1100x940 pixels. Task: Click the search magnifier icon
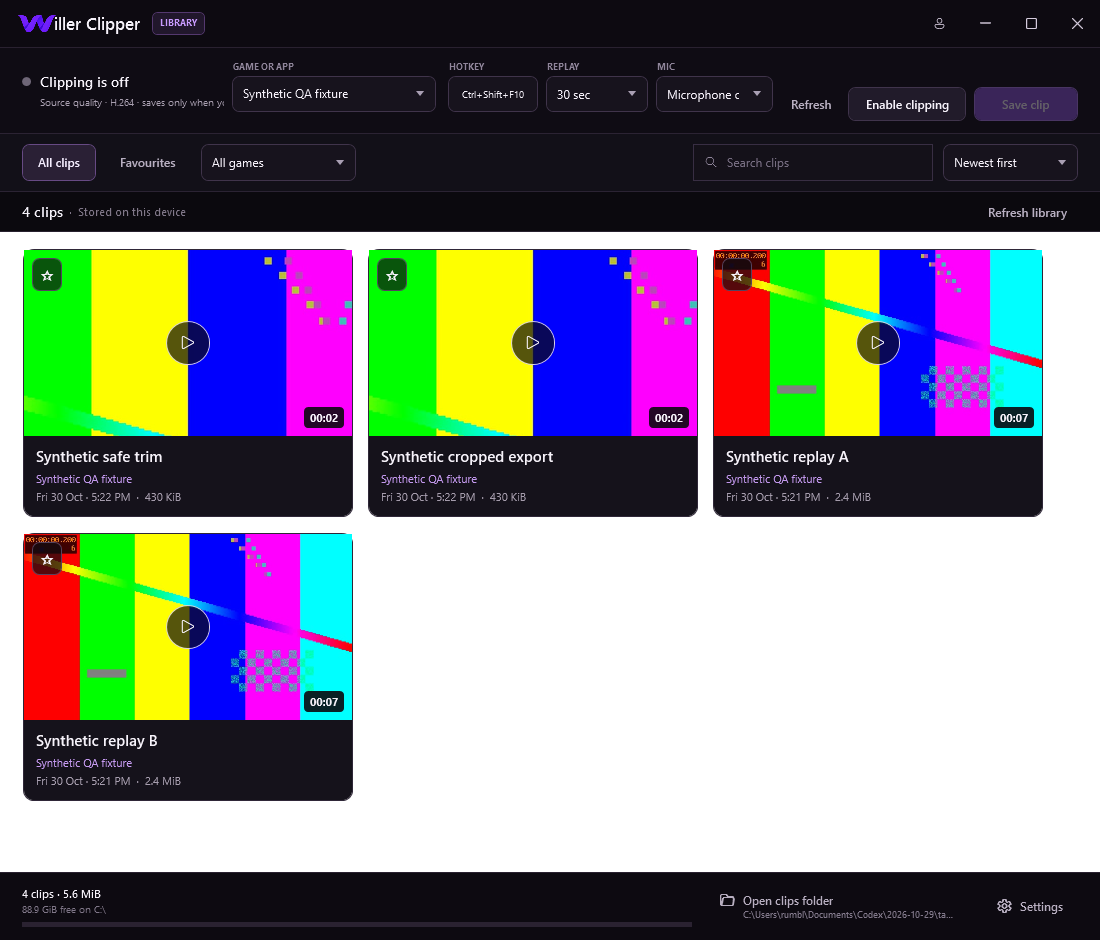pyautogui.click(x=711, y=162)
